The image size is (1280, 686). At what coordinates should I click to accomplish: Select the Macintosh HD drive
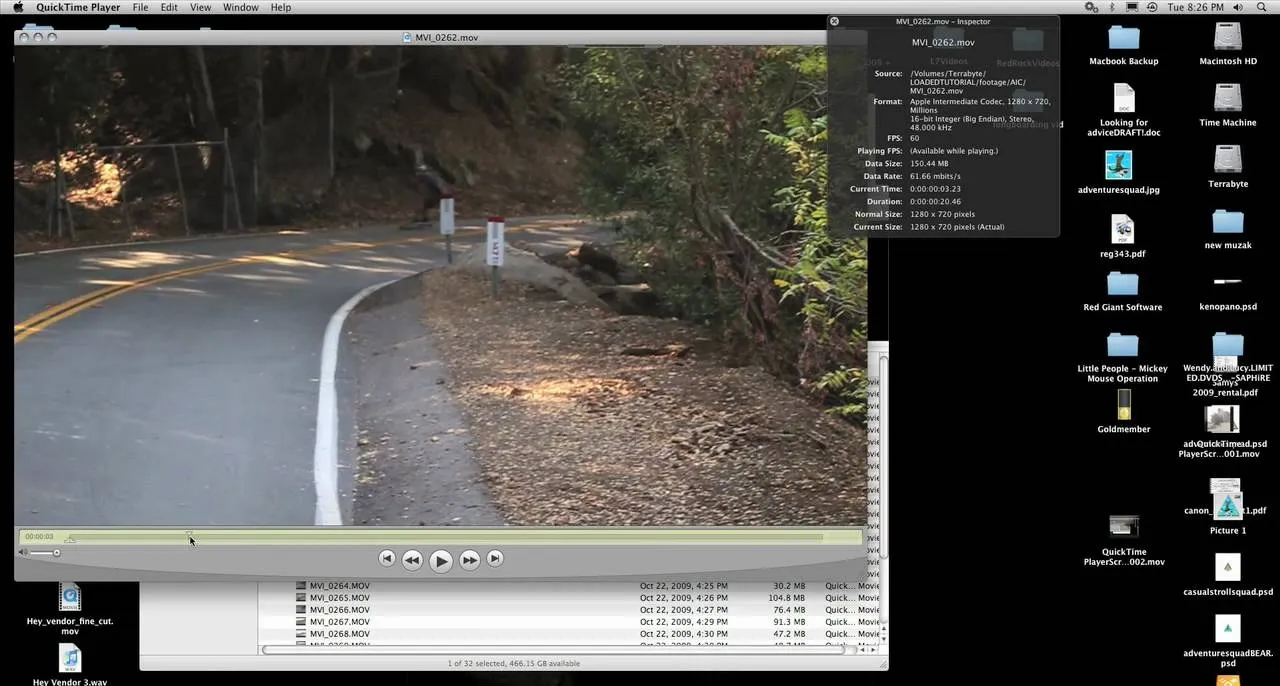[1228, 38]
